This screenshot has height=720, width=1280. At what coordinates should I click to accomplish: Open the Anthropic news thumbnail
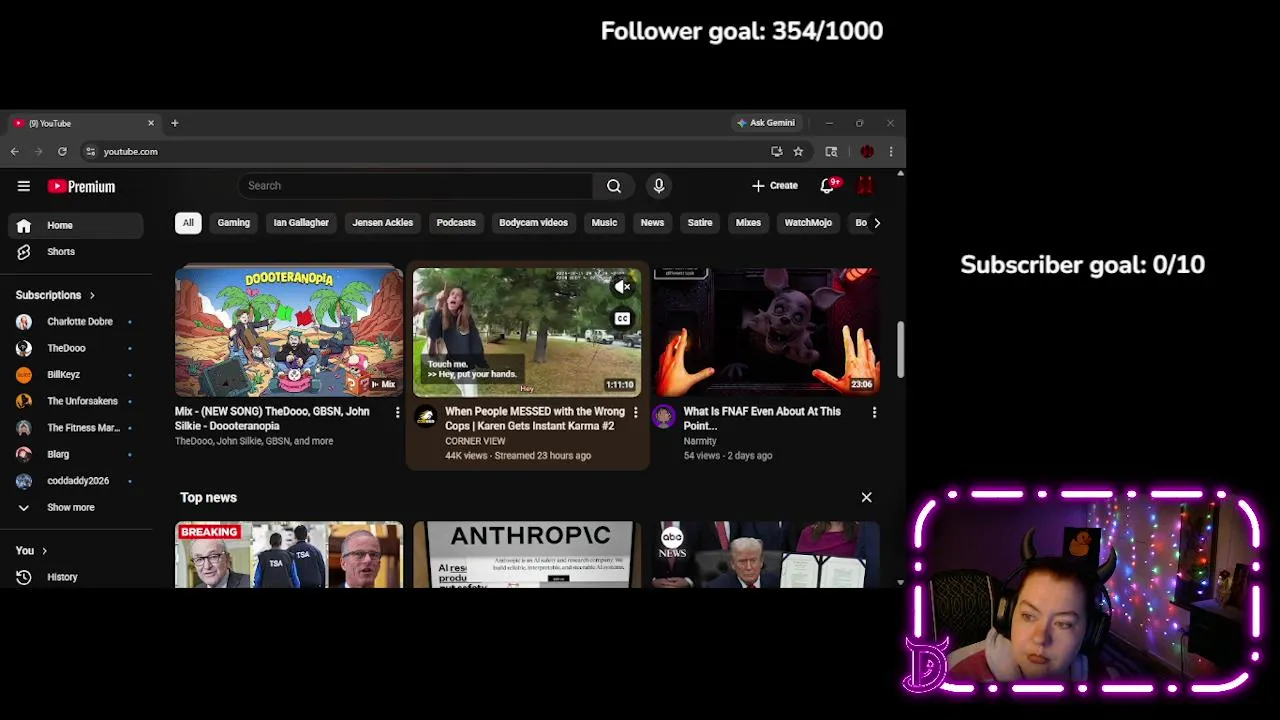coord(527,555)
